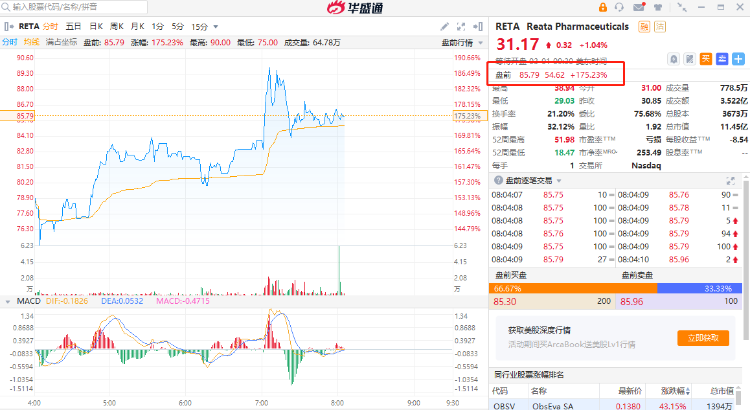
Task: Click the 华盛通 logo in title bar
Action: [x=355, y=7]
